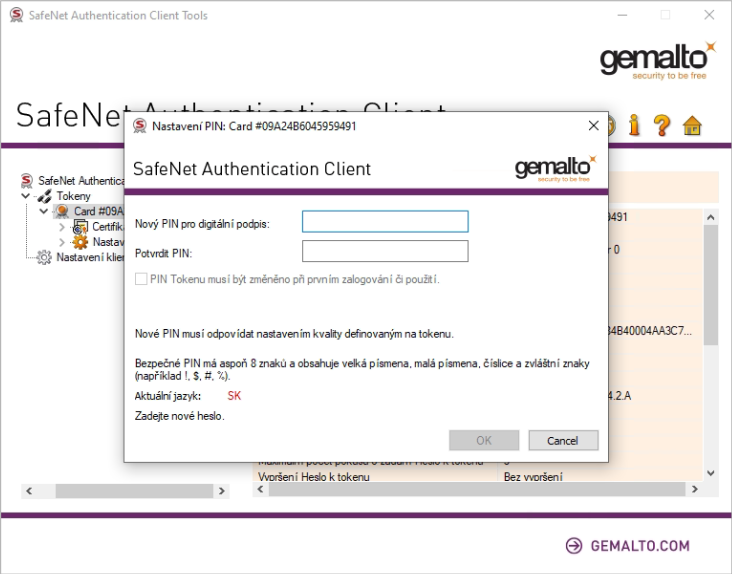
Task: Click right arrow of tree panel scrollbar
Action: click(x=222, y=491)
